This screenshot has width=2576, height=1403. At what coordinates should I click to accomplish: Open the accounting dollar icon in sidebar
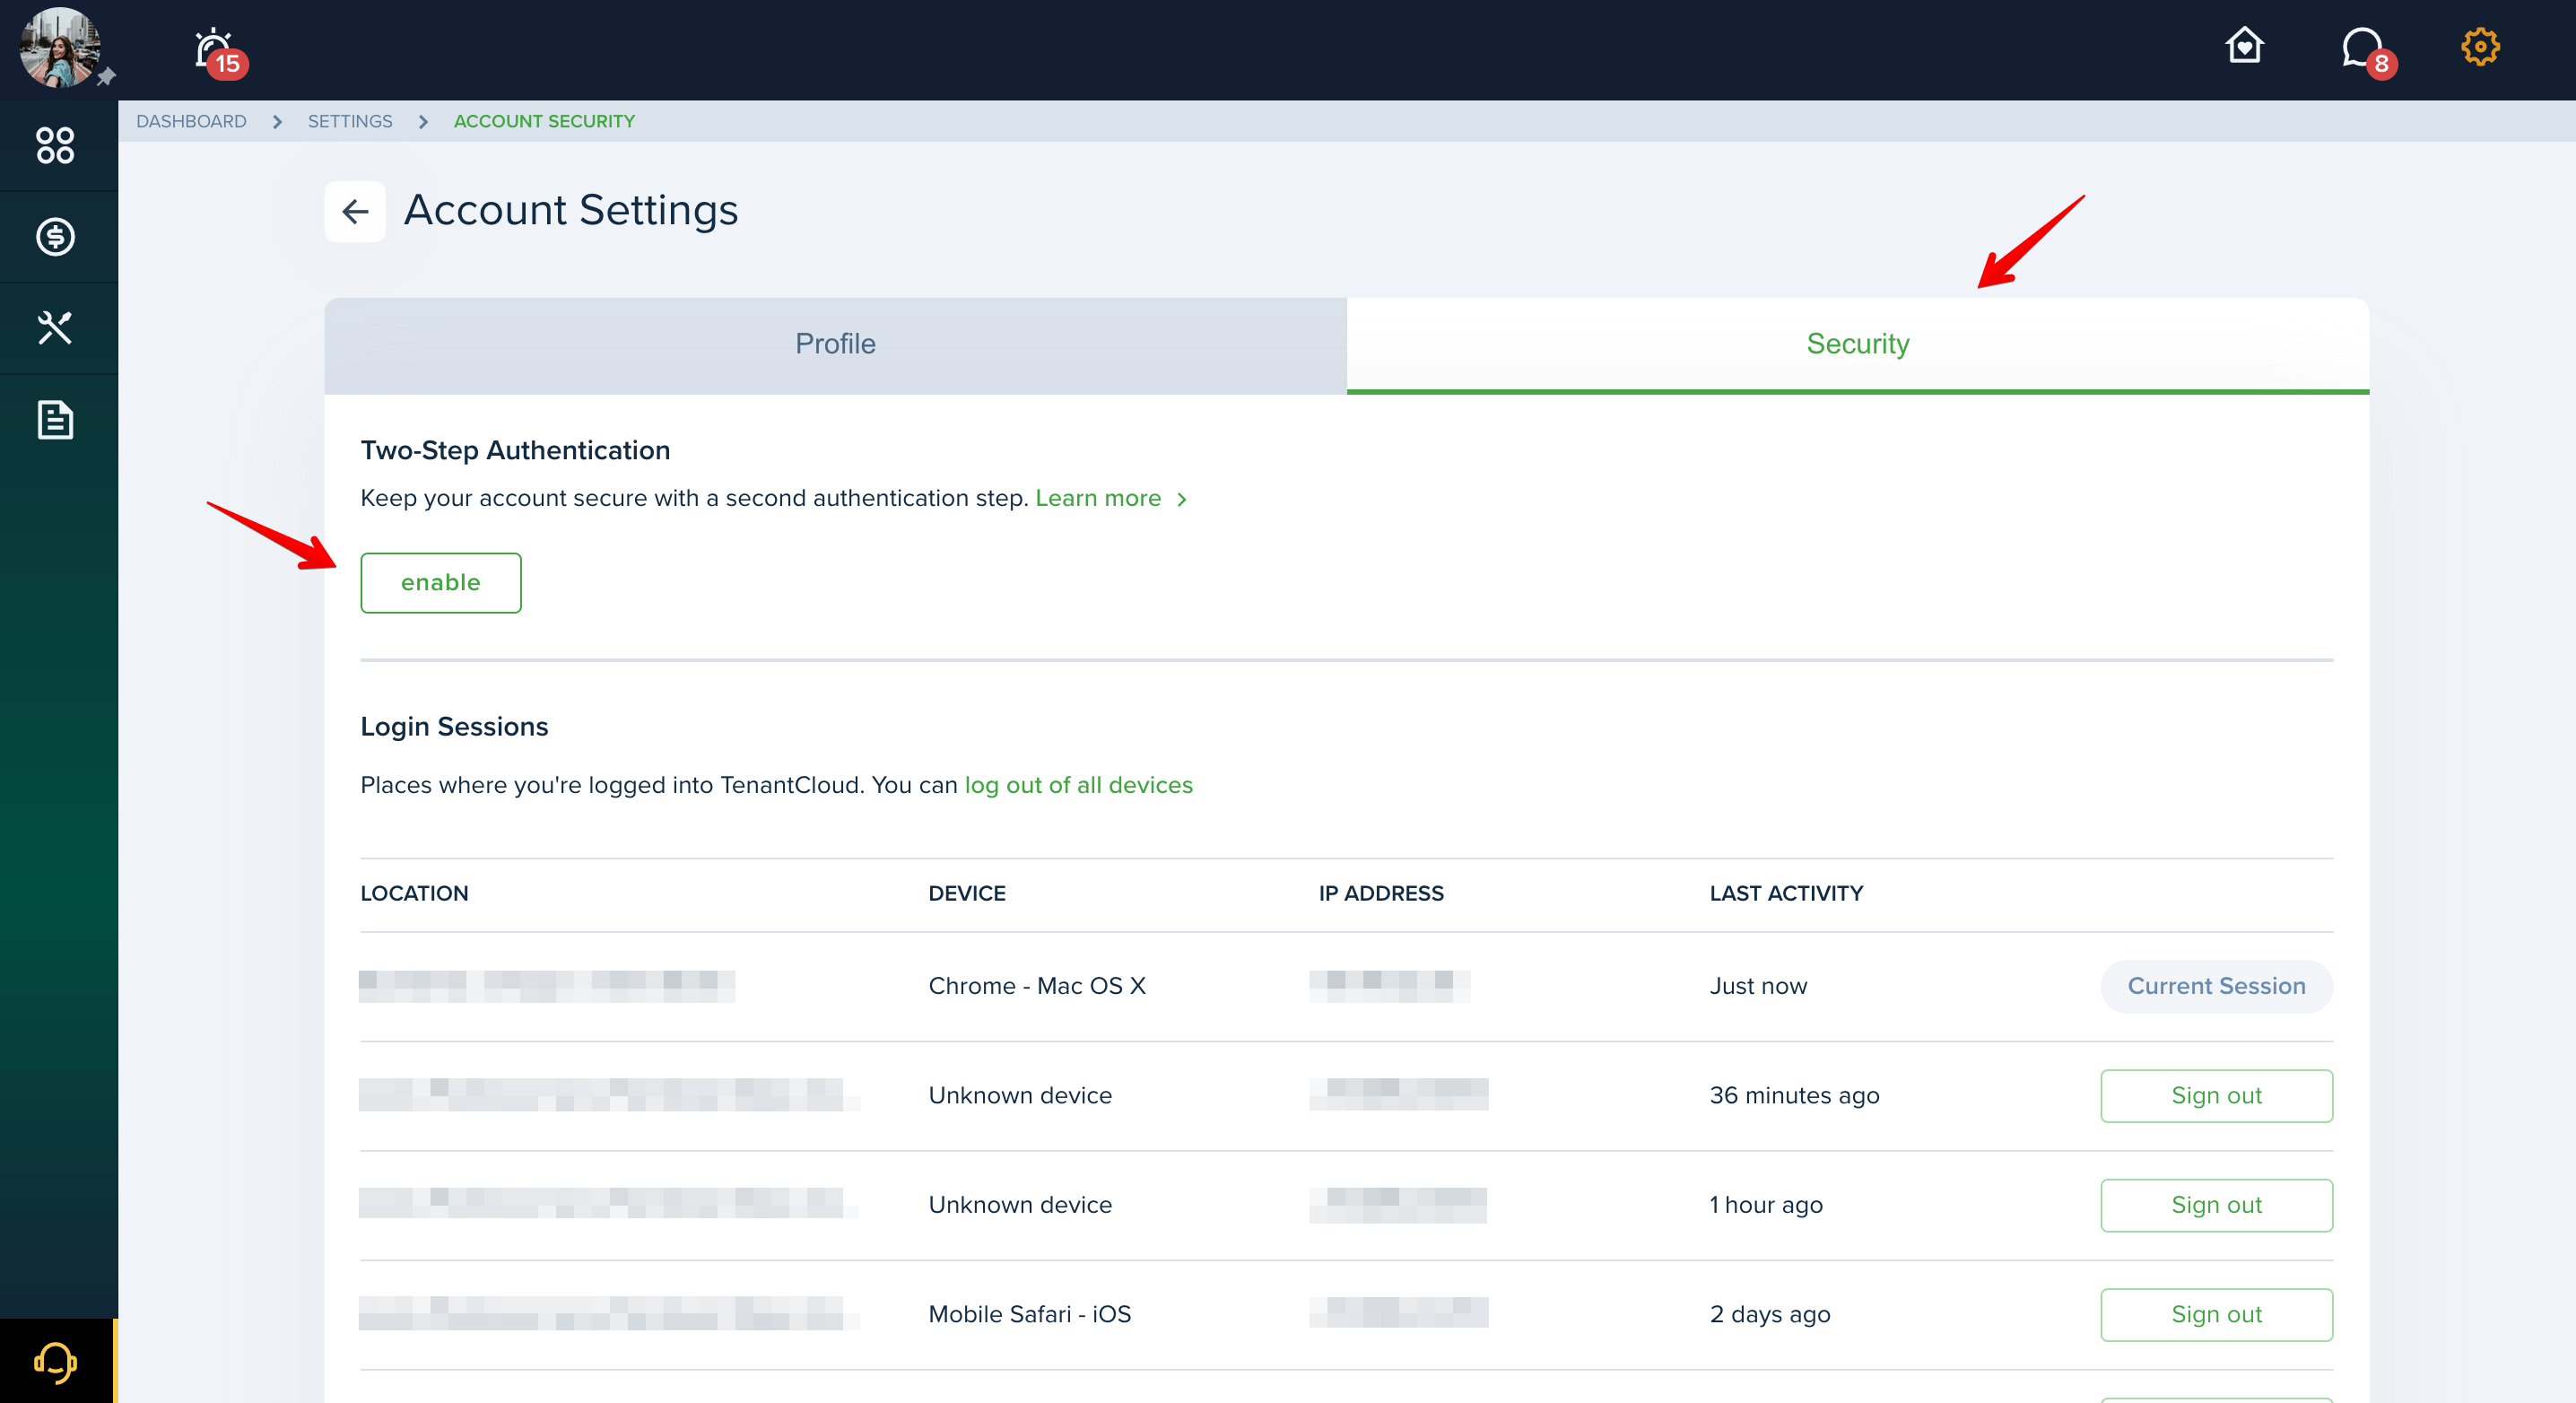[56, 237]
